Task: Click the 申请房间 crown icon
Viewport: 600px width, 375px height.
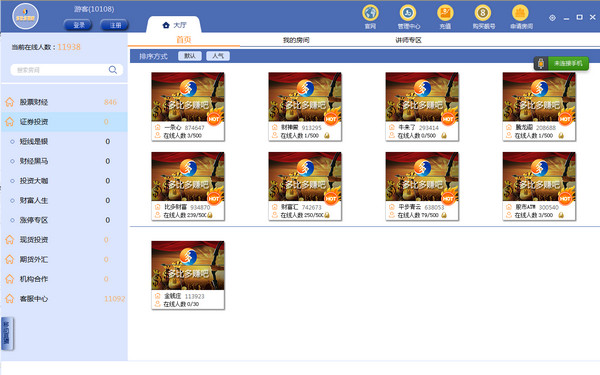Action: (x=520, y=13)
